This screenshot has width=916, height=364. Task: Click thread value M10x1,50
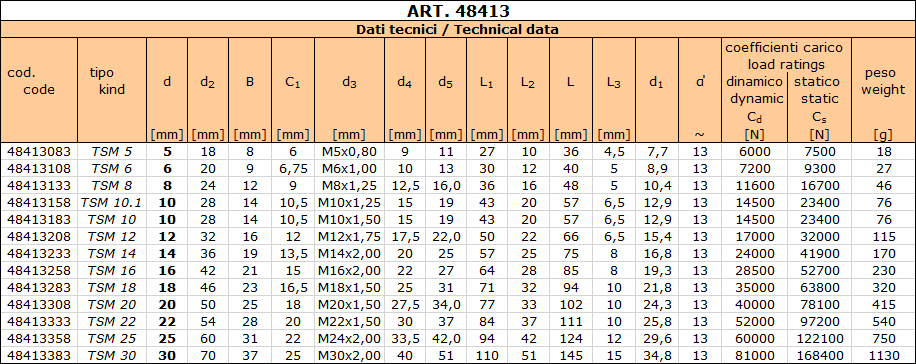349,220
